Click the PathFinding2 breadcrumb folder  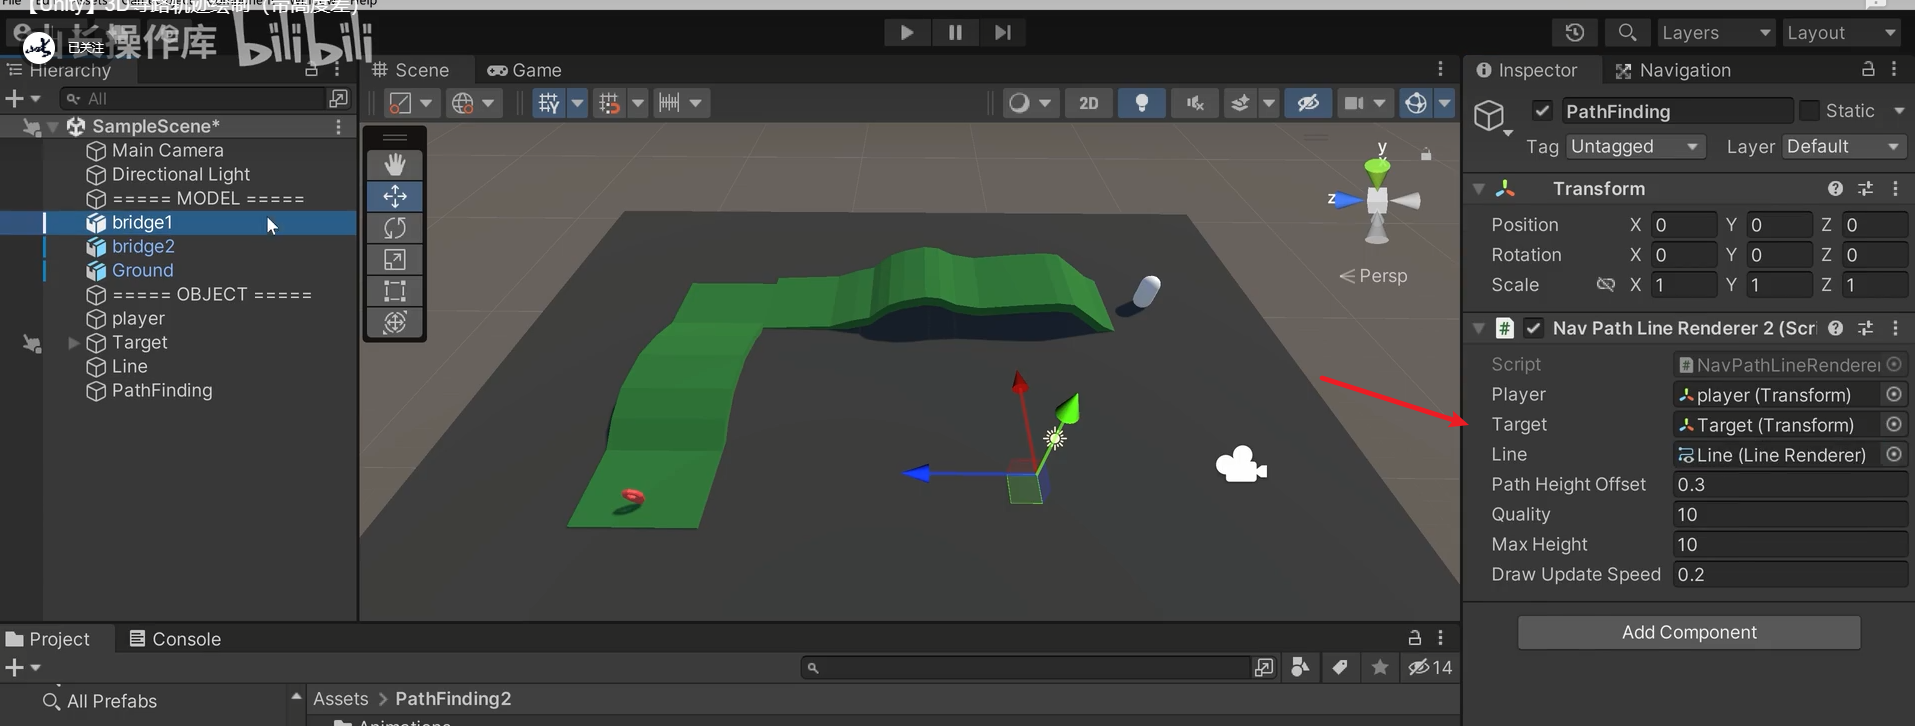[453, 699]
